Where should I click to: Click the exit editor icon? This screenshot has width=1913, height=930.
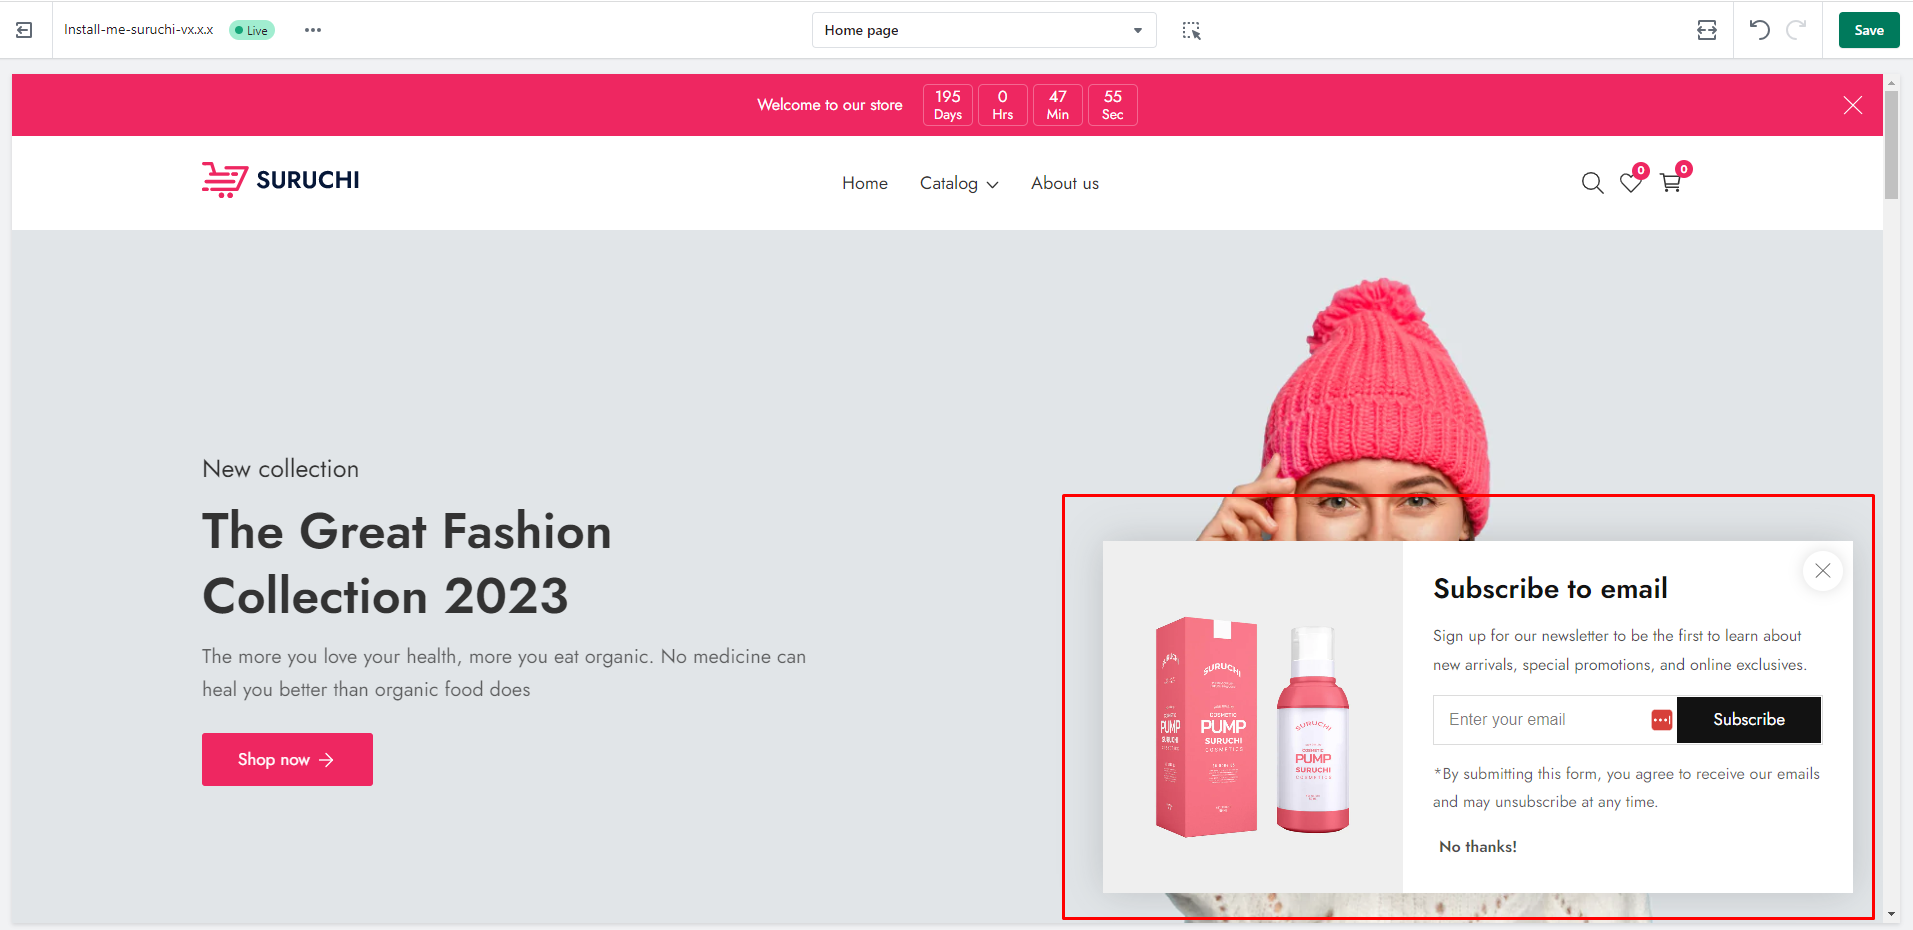pyautogui.click(x=24, y=30)
